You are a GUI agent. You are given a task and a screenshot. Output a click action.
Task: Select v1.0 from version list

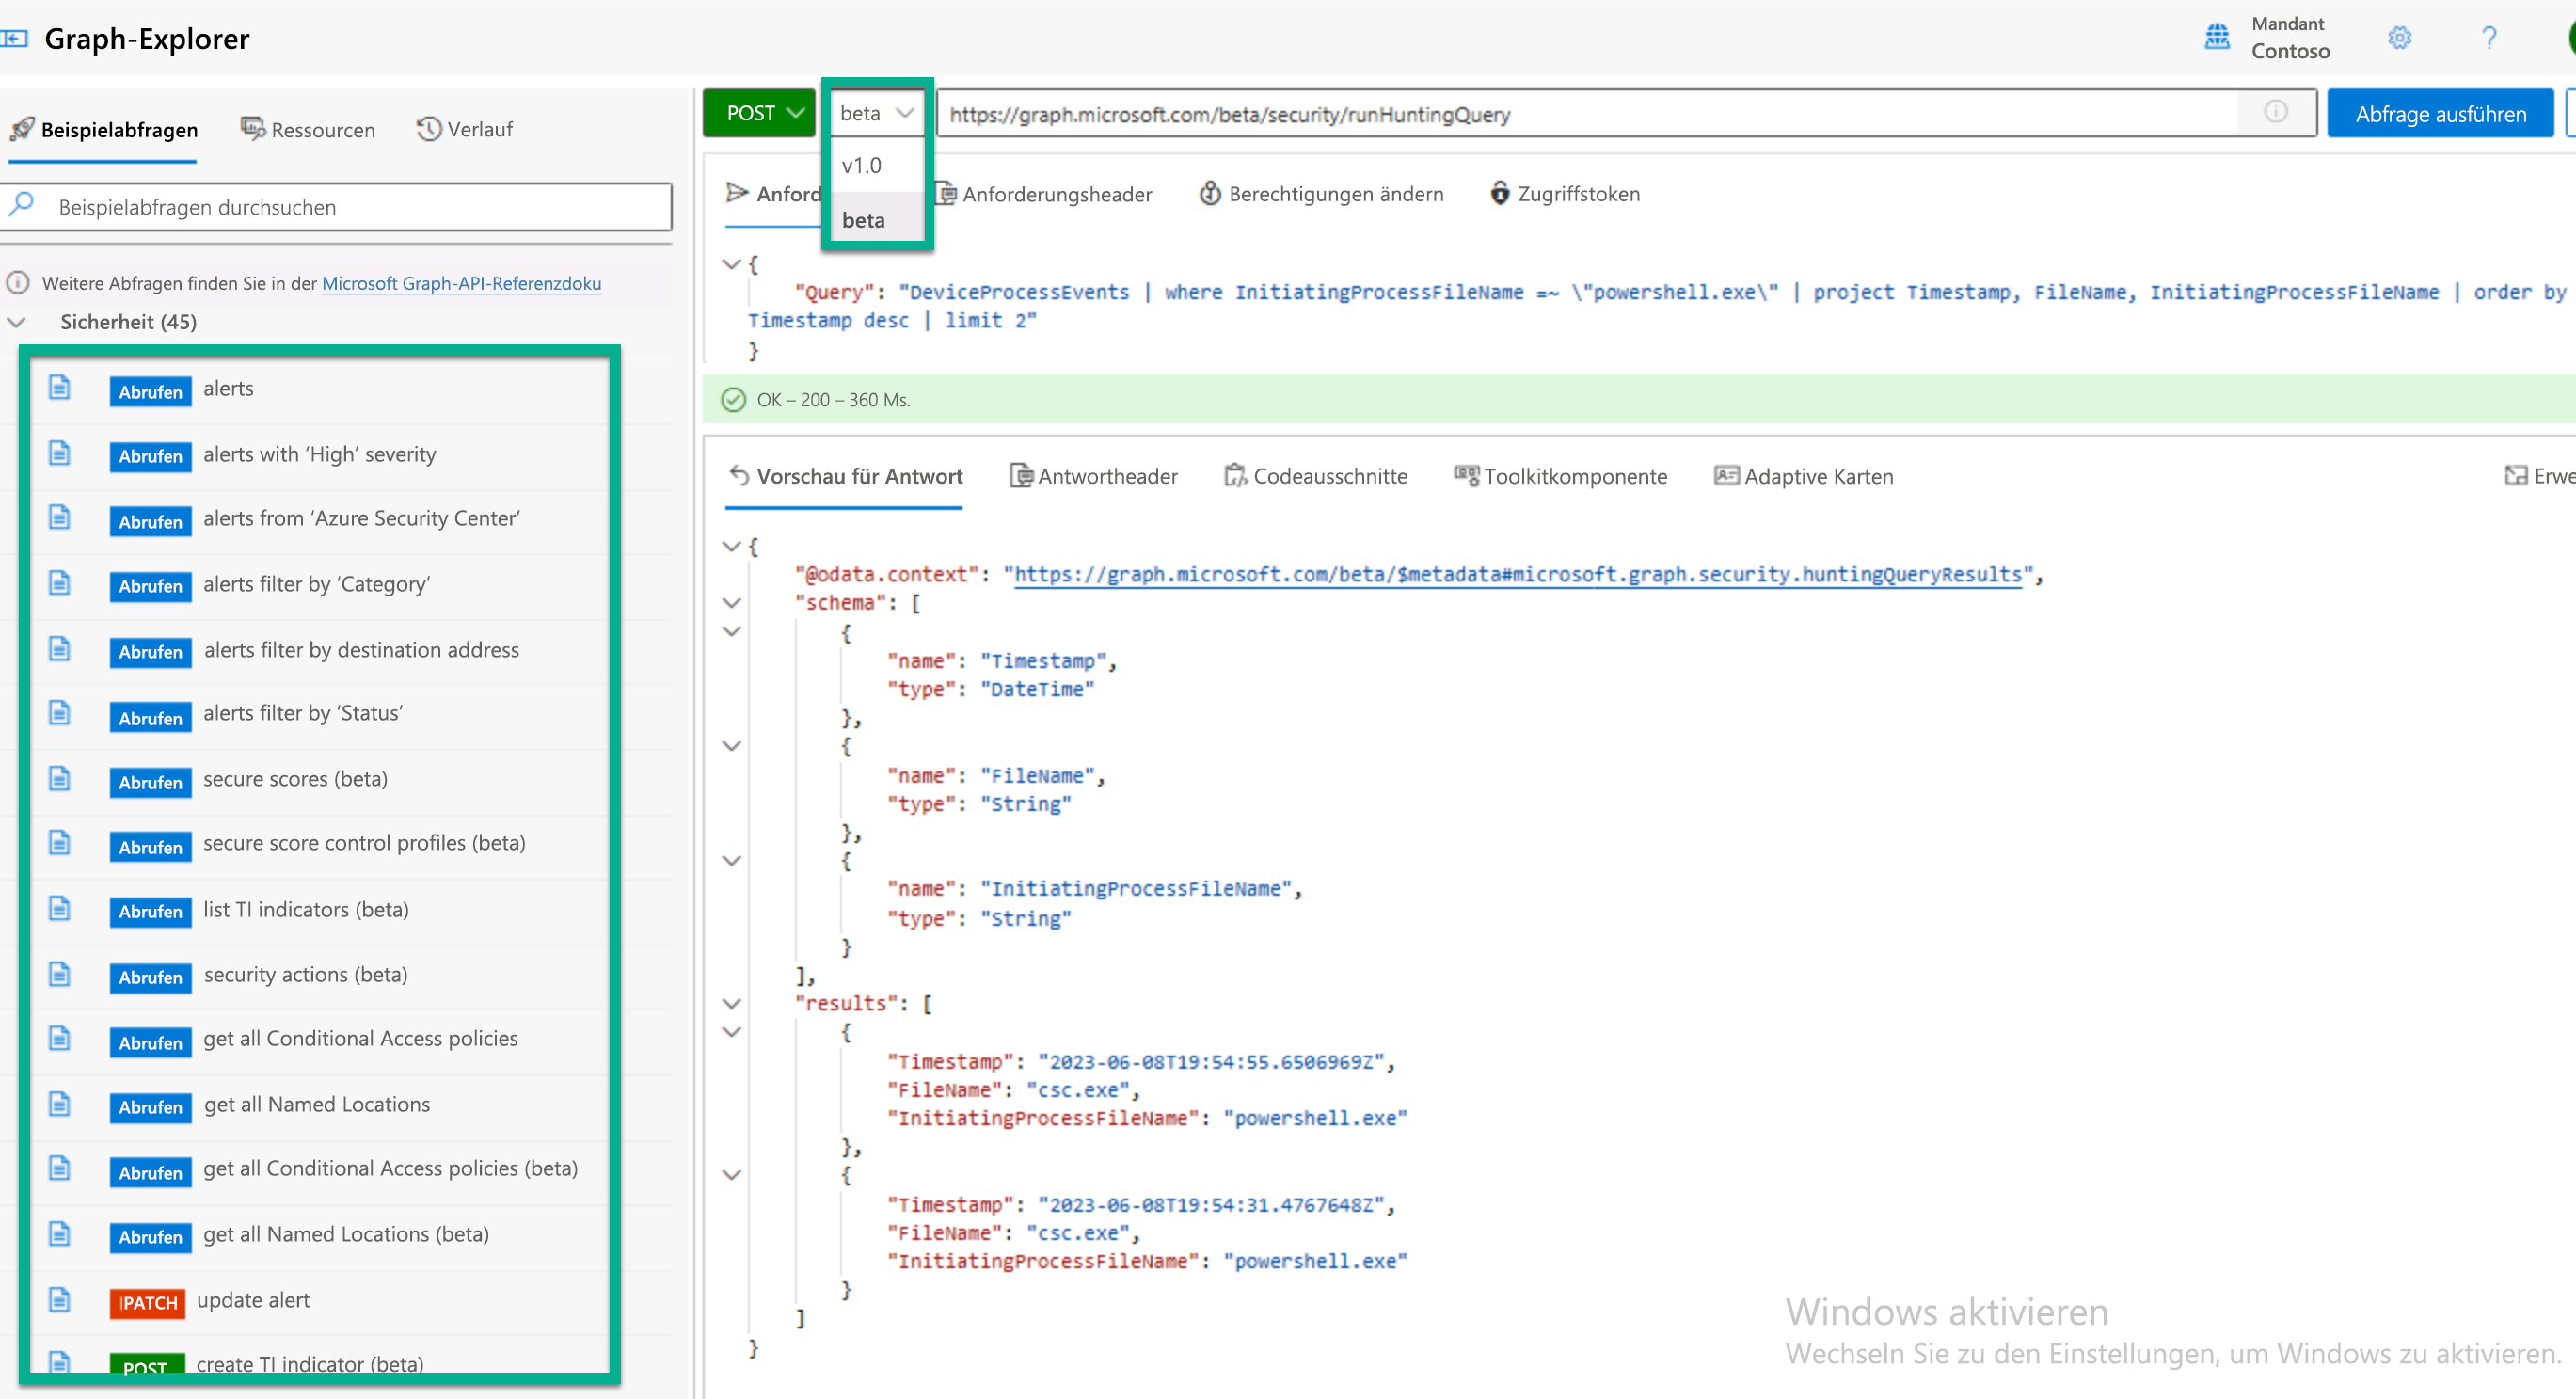coord(876,166)
